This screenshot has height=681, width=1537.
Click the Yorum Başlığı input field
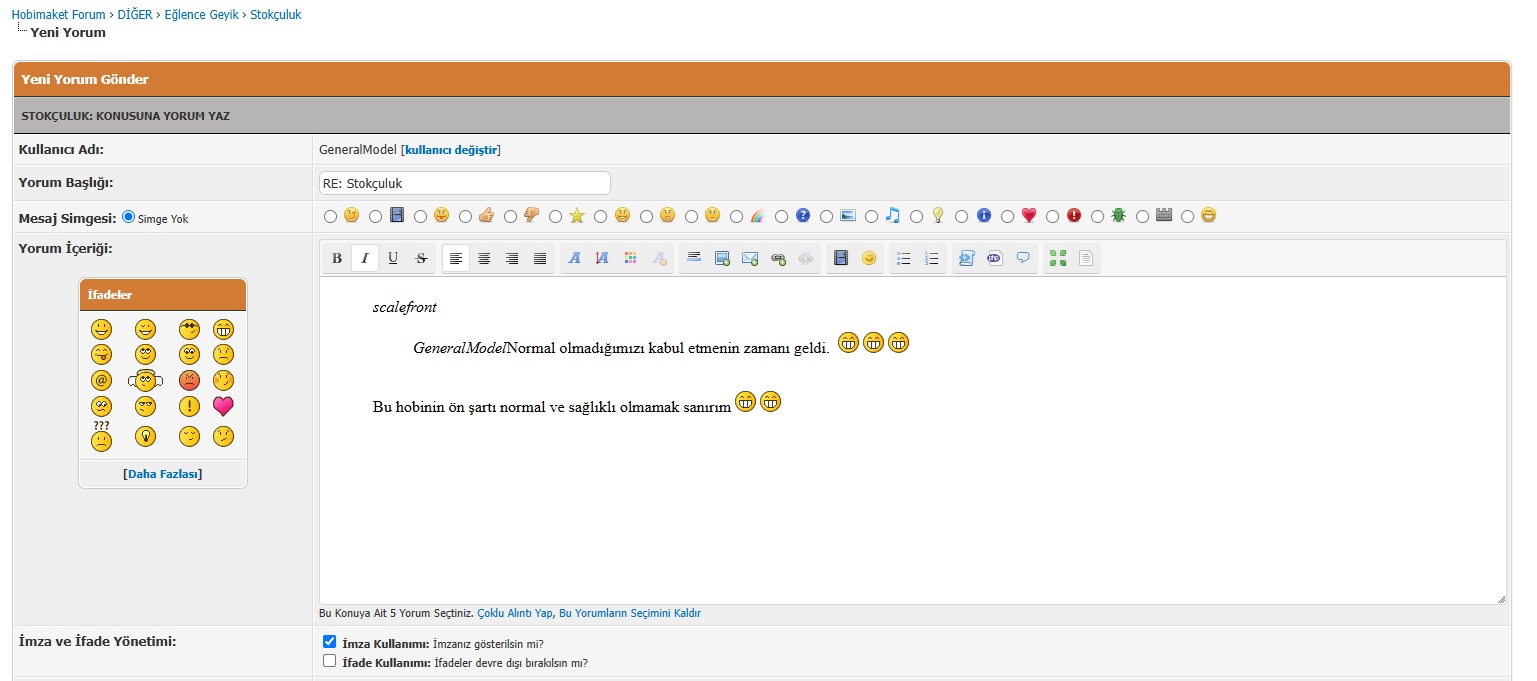tap(464, 183)
